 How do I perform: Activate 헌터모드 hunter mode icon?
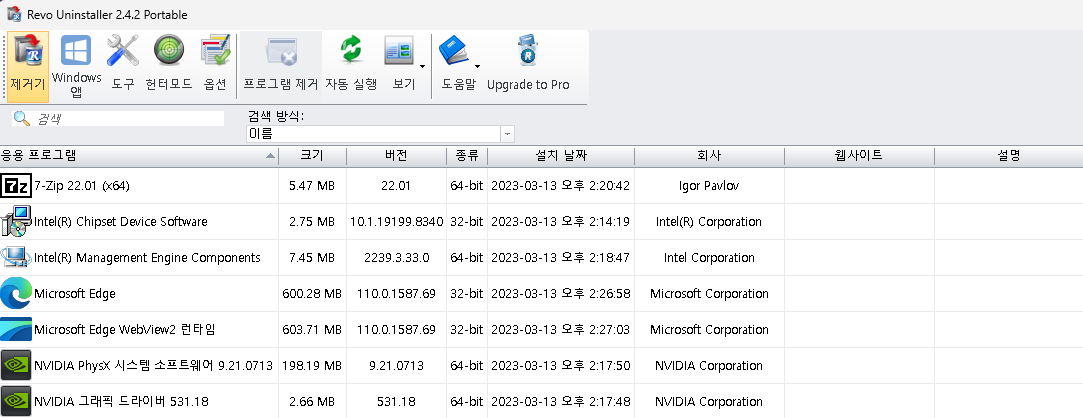click(169, 51)
